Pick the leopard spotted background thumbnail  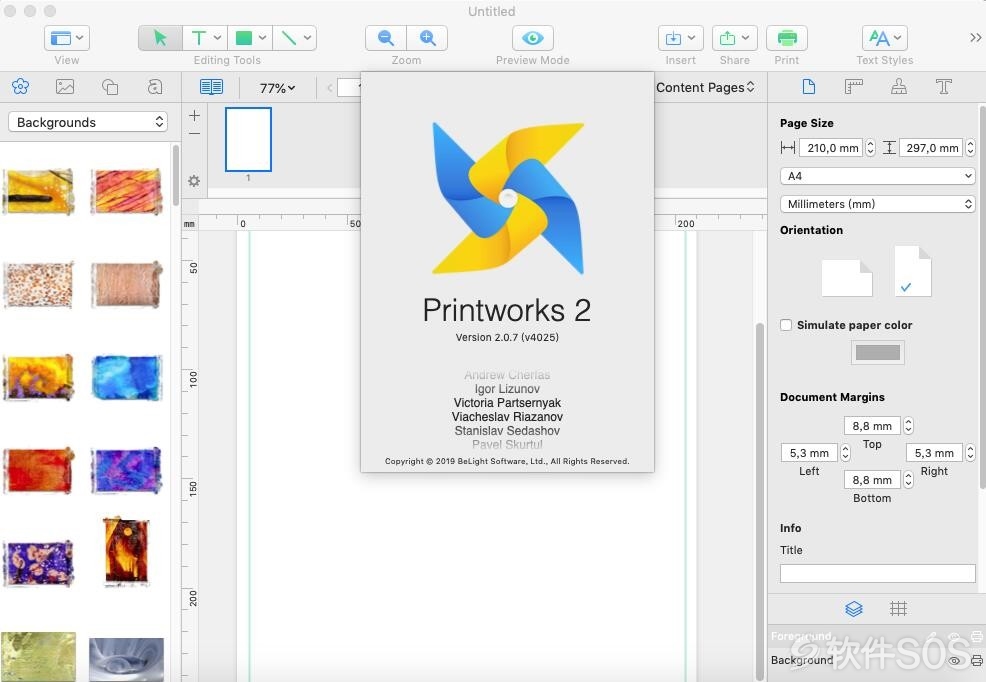click(38, 285)
